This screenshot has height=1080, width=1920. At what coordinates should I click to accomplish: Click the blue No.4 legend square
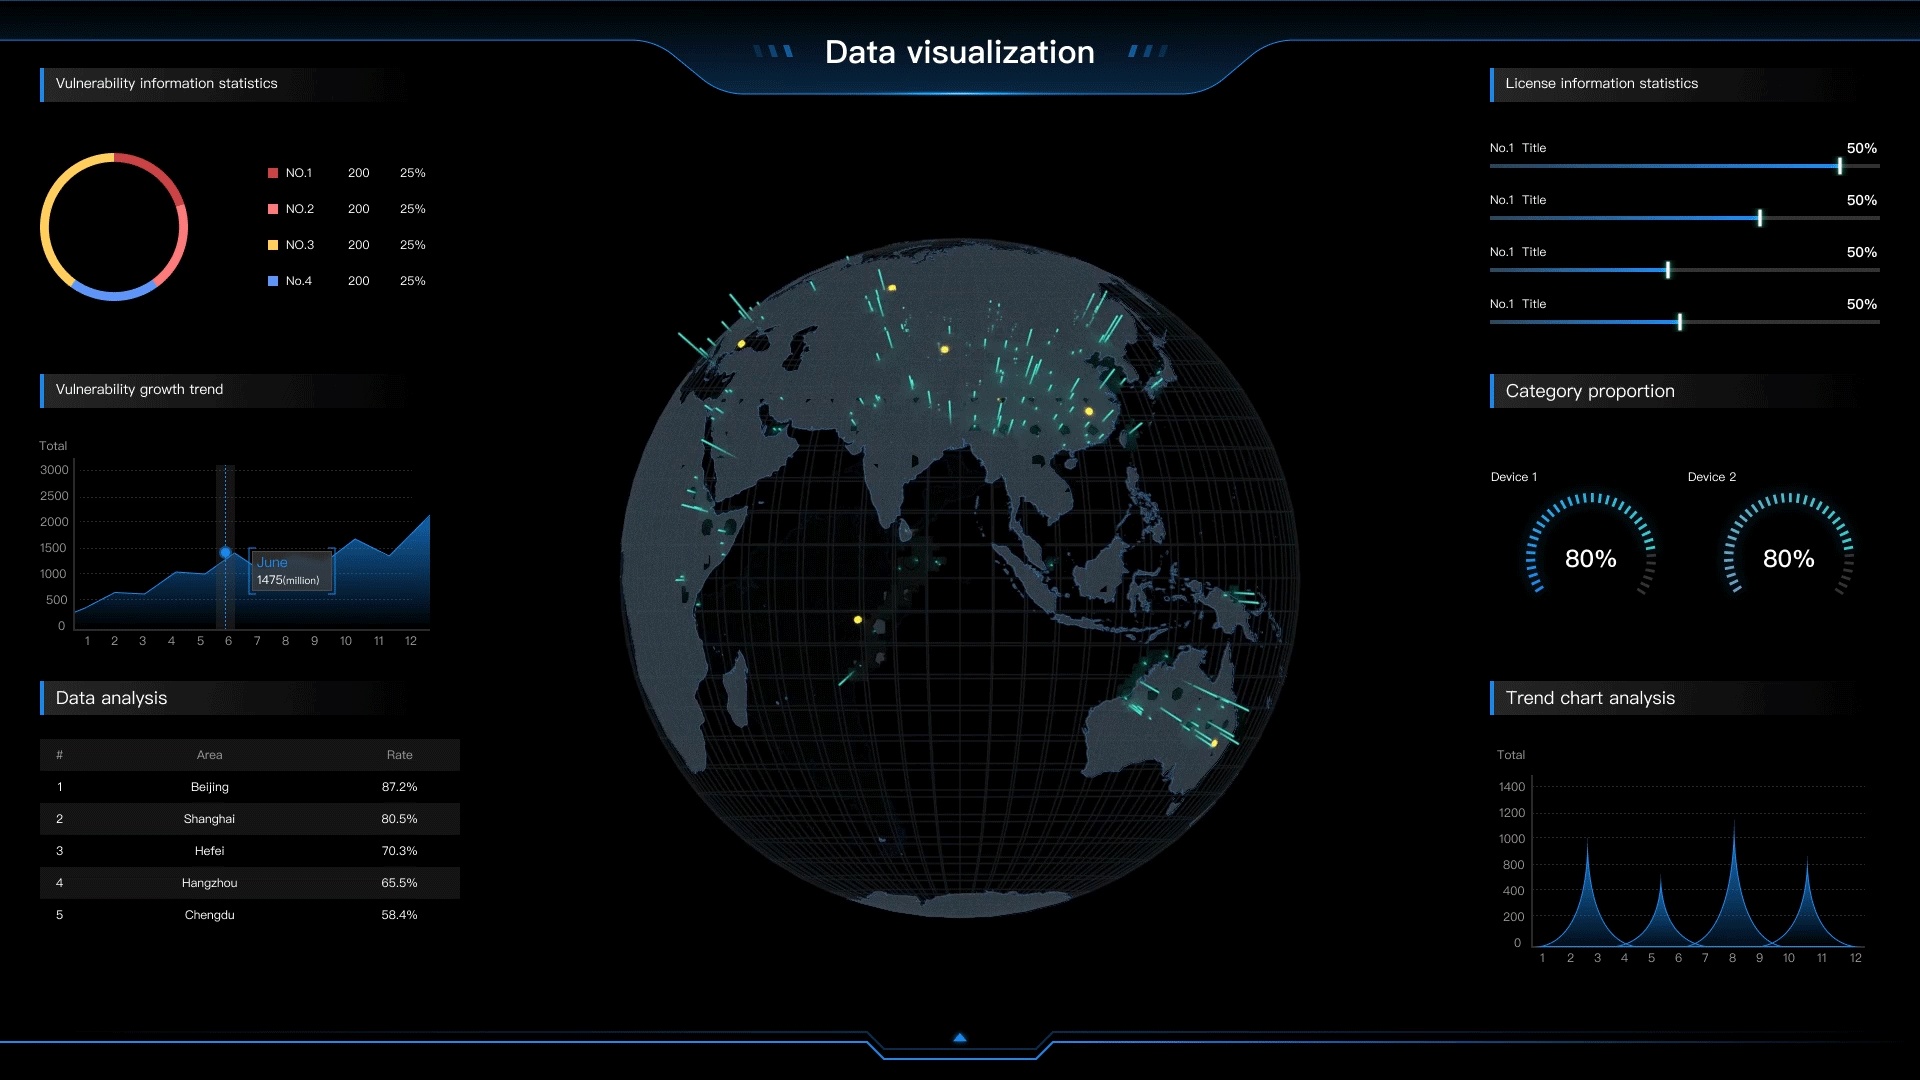[273, 281]
